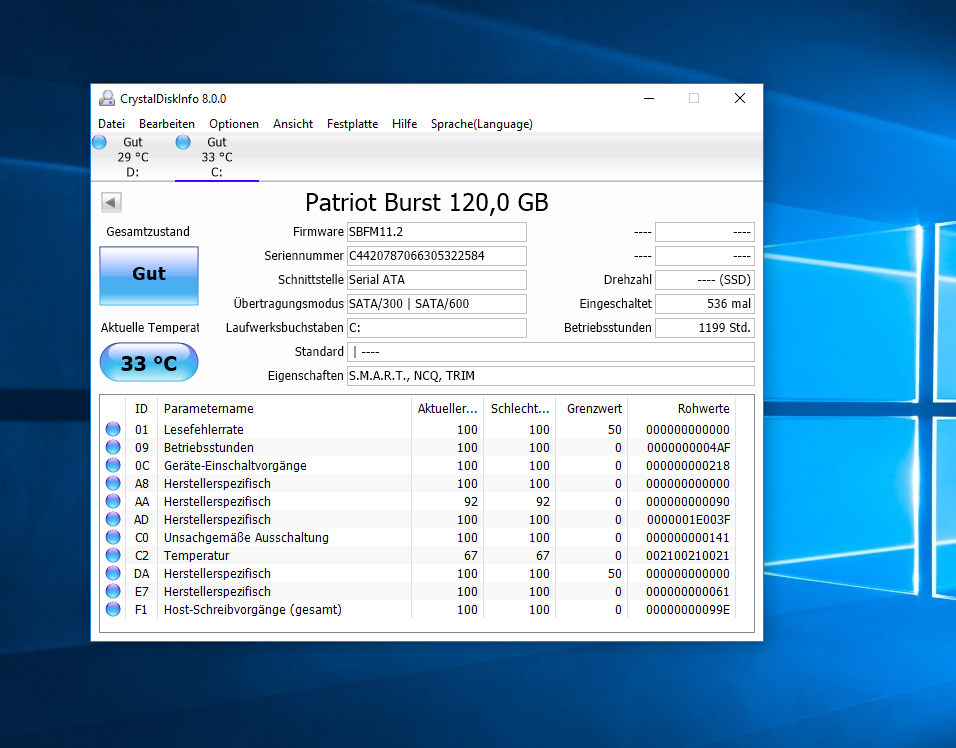Open the Sprache(Language) menu

point(481,124)
